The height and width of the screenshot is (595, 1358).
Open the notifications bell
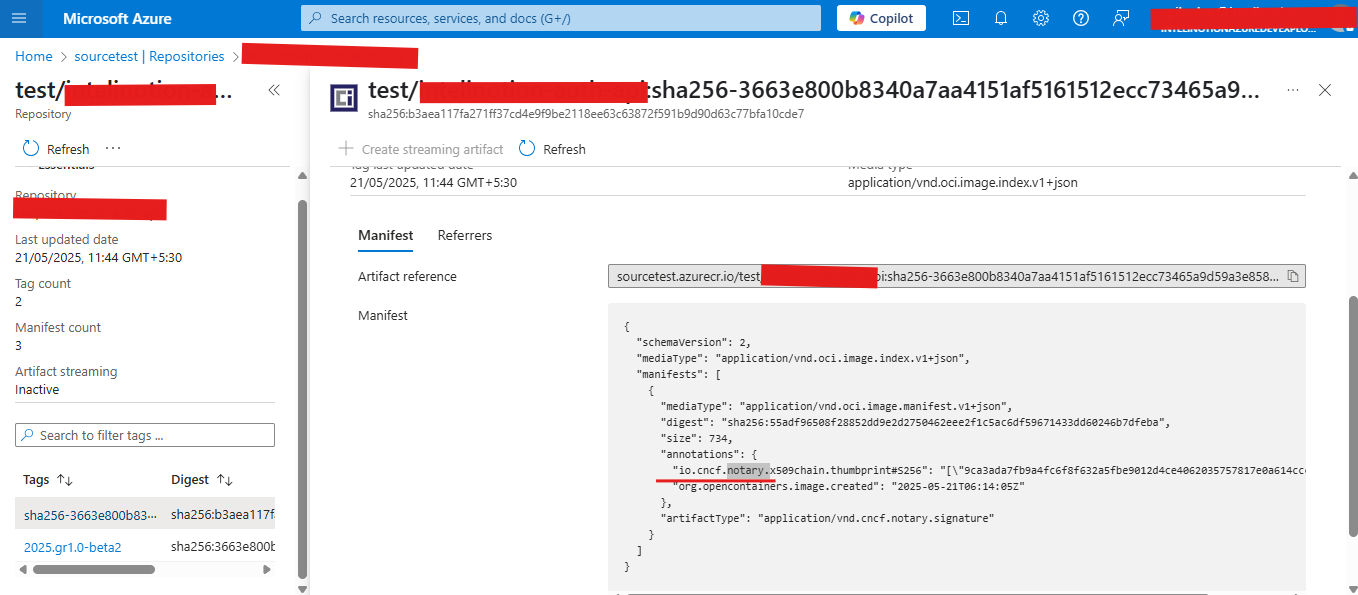[1001, 18]
